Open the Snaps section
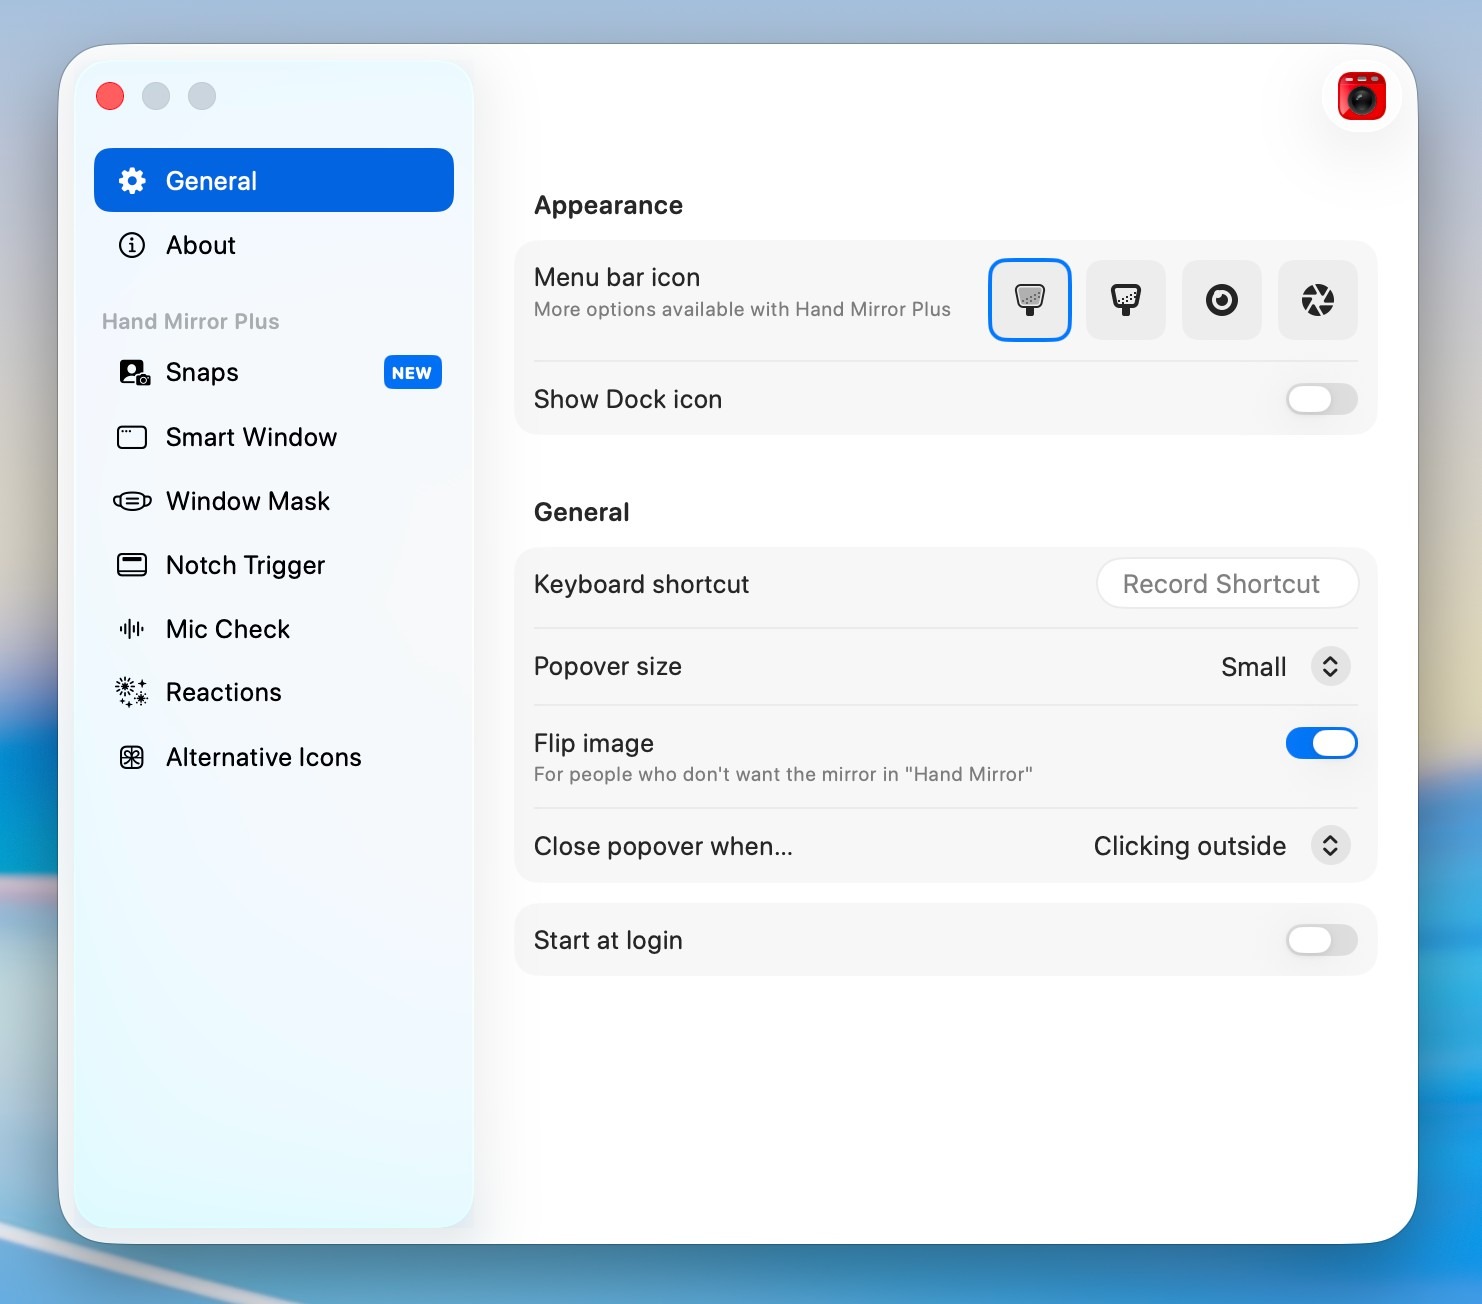1482x1304 pixels. click(x=274, y=373)
